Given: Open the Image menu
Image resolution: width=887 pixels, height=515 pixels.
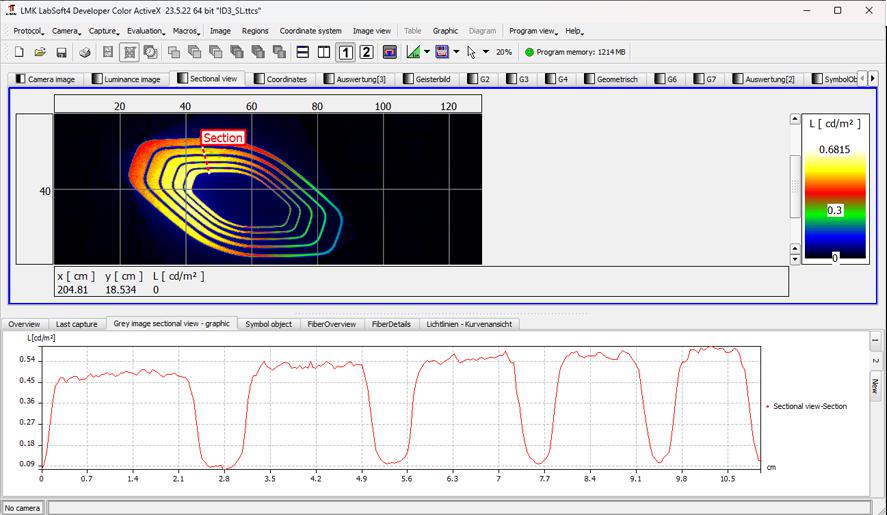Looking at the screenshot, I should [220, 31].
